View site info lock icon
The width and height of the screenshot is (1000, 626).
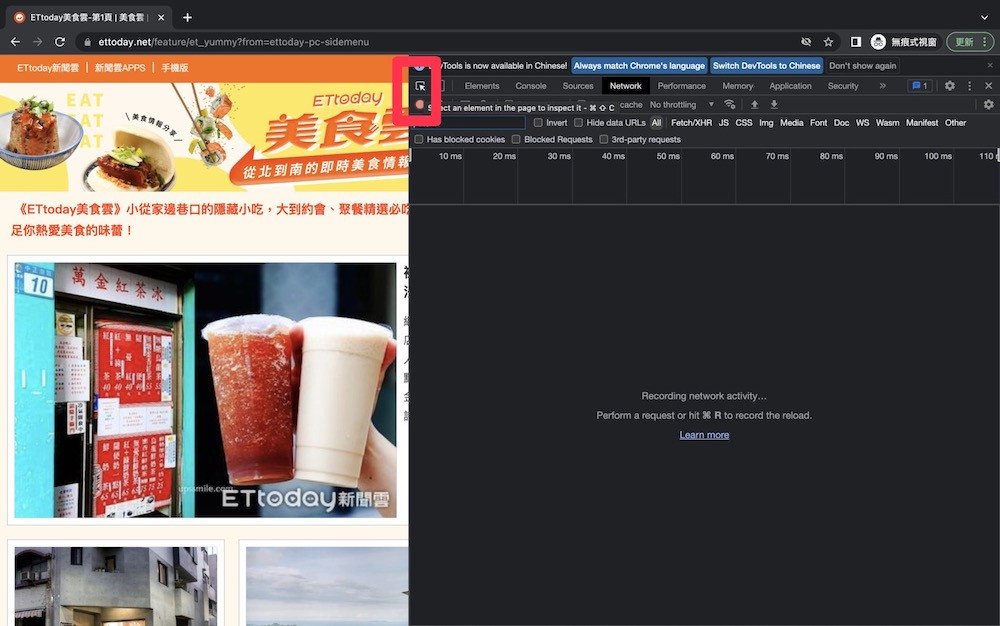pos(87,42)
